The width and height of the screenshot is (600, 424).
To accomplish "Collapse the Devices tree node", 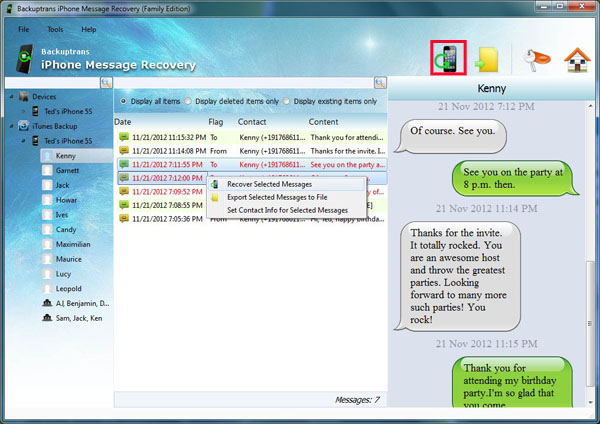I will tap(11, 97).
